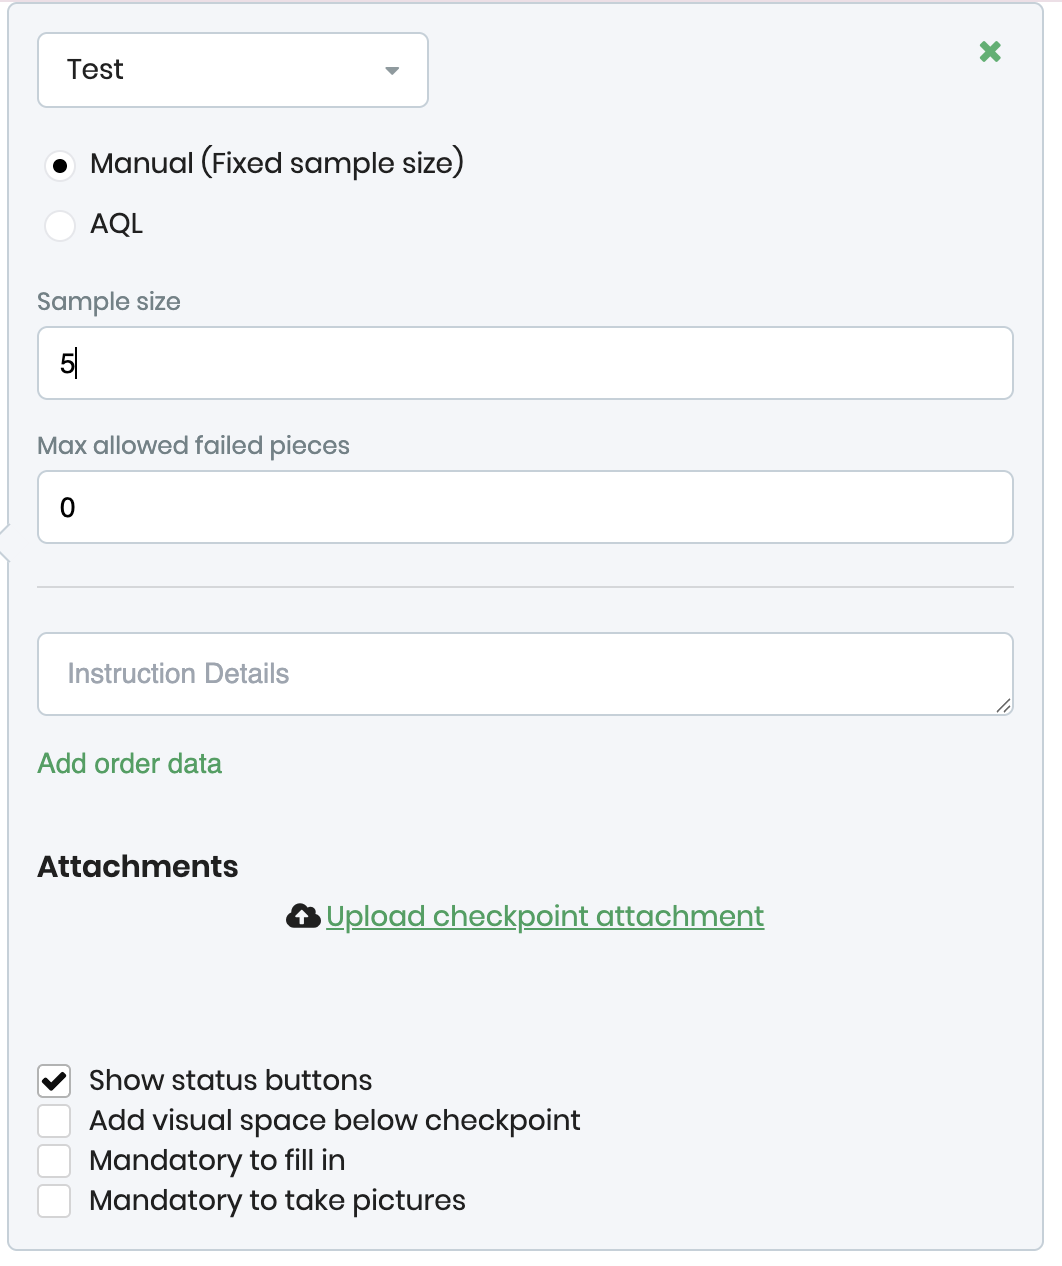Click the Sample size label text

coord(109,302)
